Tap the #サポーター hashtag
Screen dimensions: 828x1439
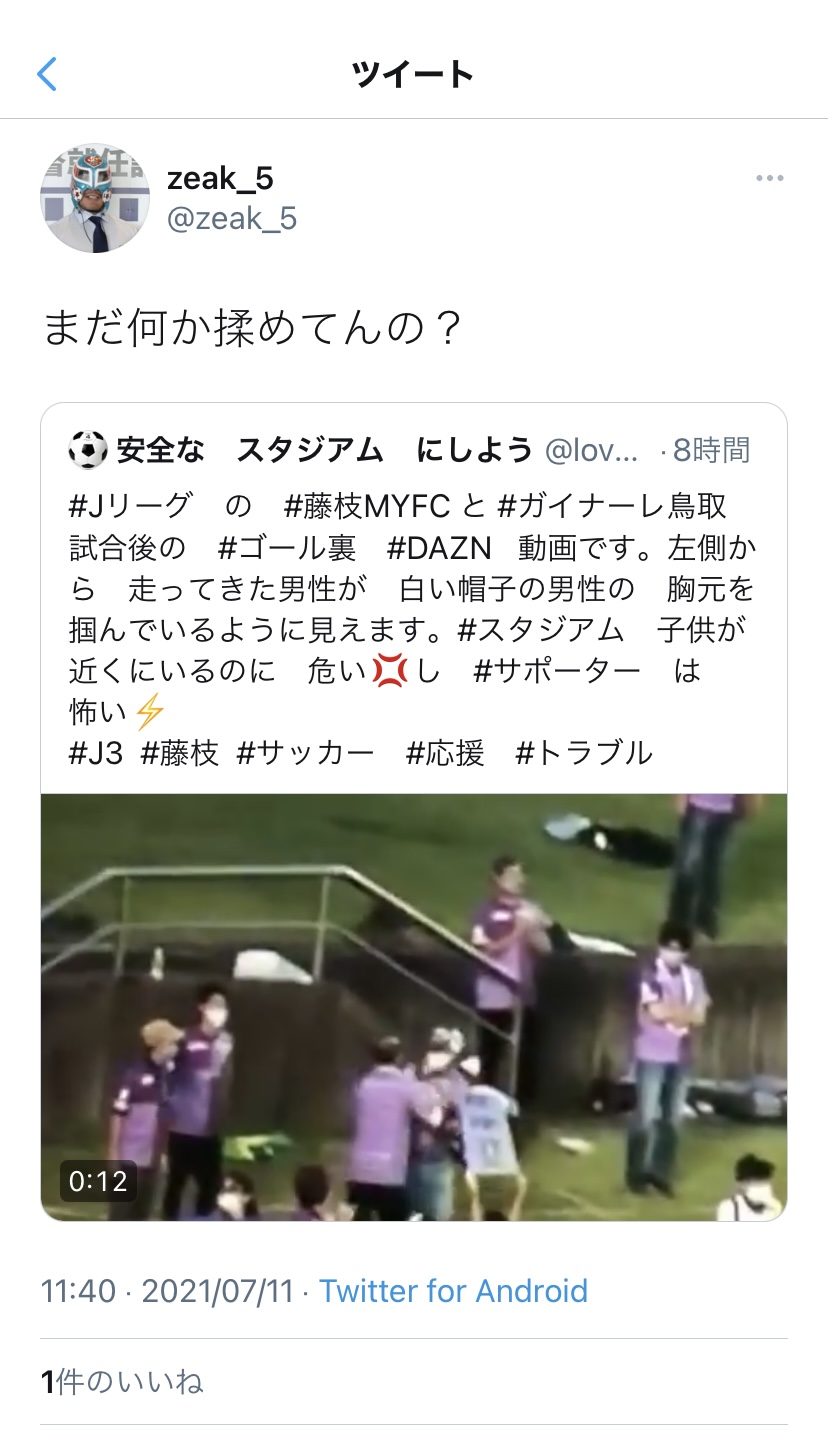coord(557,671)
